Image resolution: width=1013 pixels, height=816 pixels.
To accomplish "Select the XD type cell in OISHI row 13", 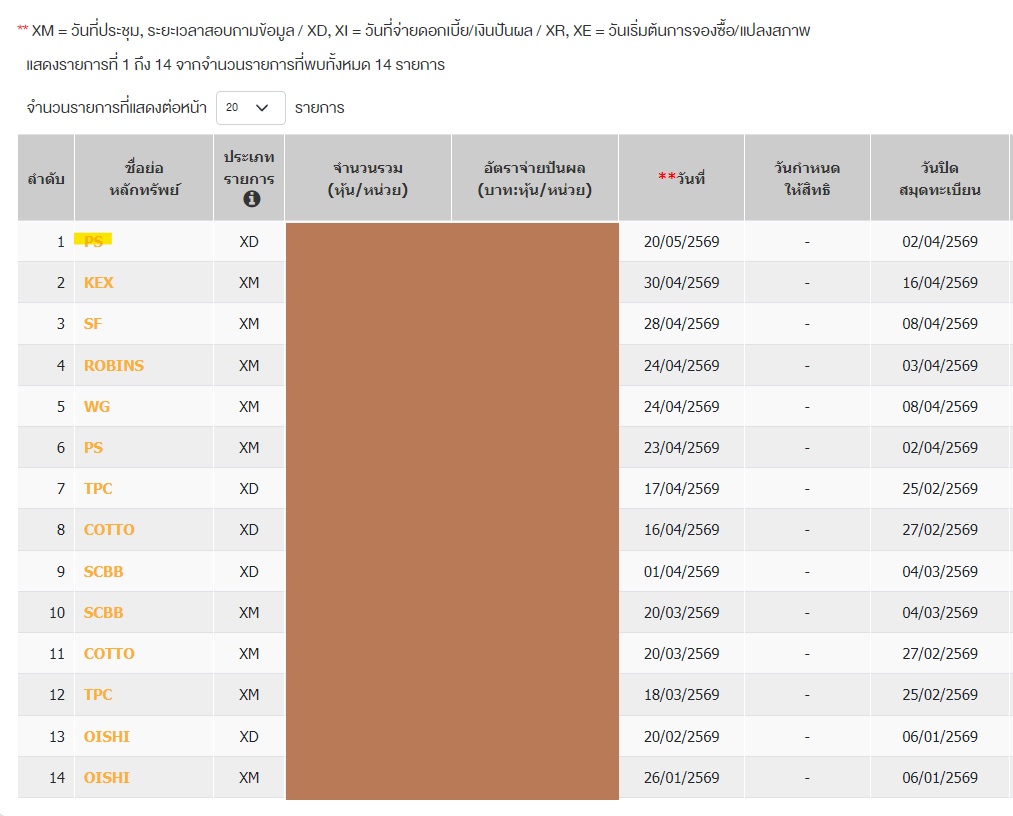I will [249, 737].
